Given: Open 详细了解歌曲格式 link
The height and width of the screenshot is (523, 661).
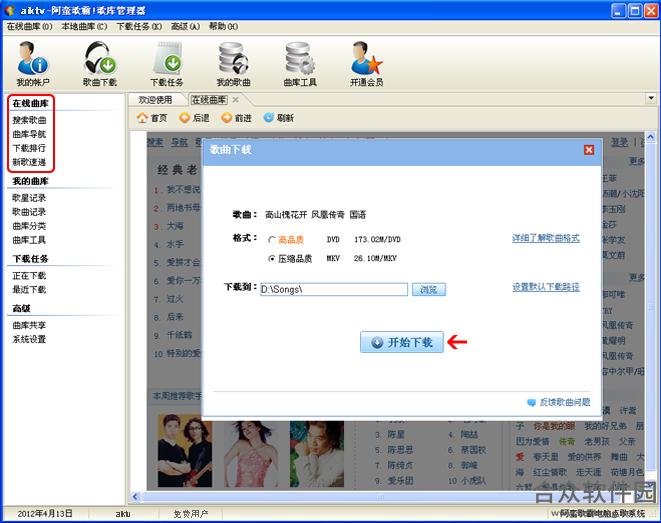Looking at the screenshot, I should pyautogui.click(x=546, y=238).
